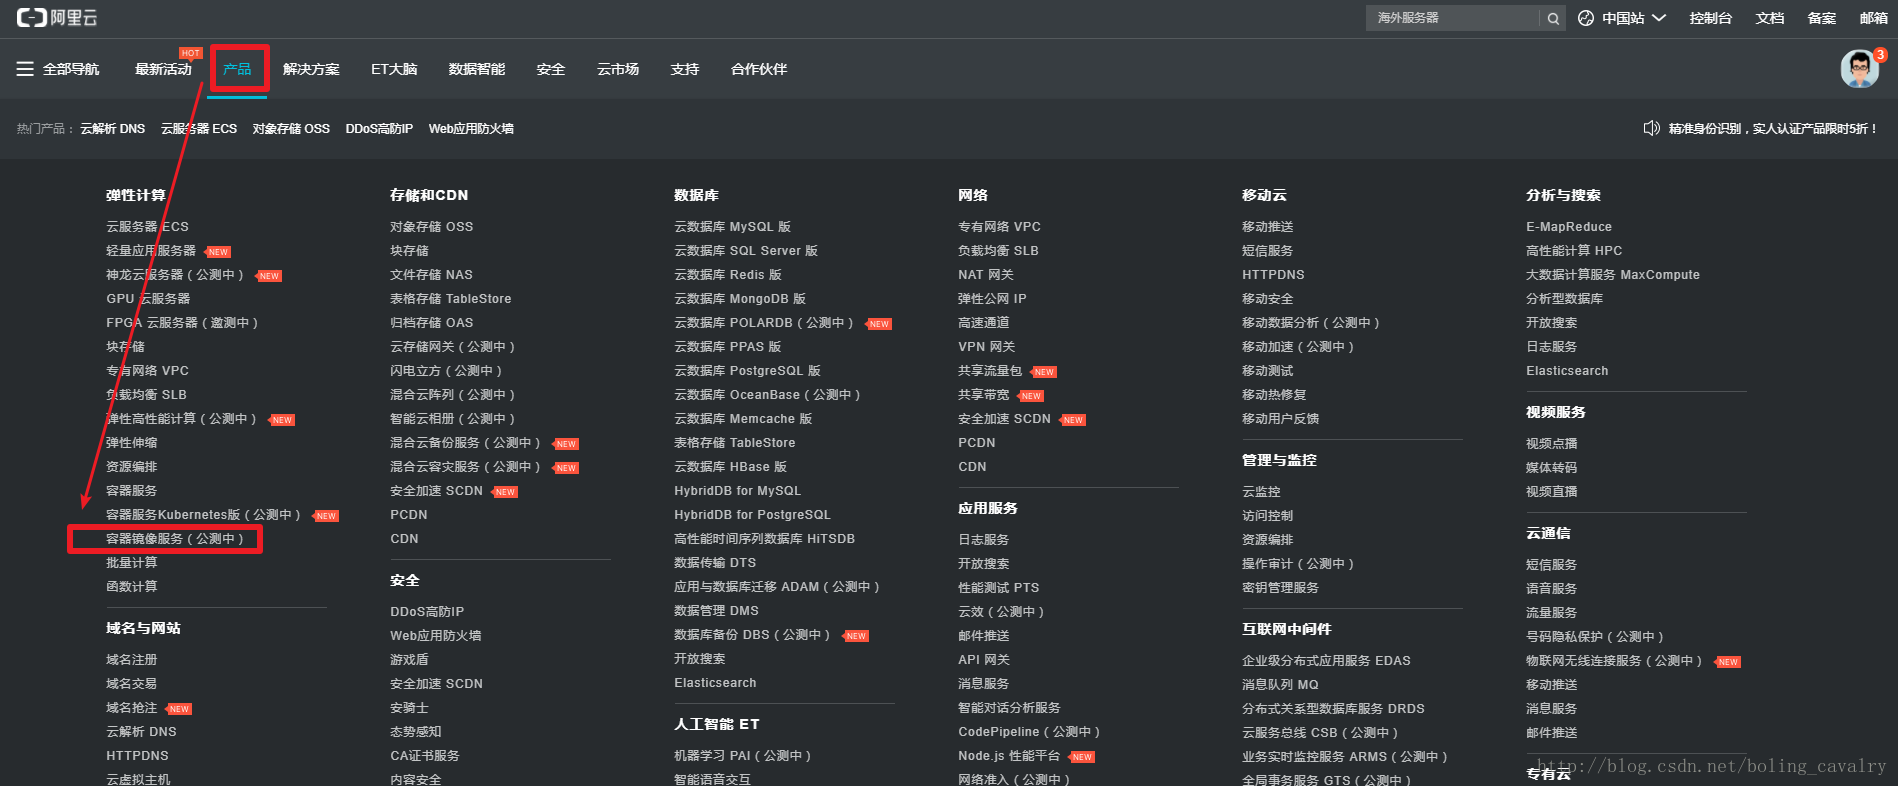Click into the 海外服务器 search field
Image resolution: width=1898 pixels, height=786 pixels.
tap(1453, 18)
